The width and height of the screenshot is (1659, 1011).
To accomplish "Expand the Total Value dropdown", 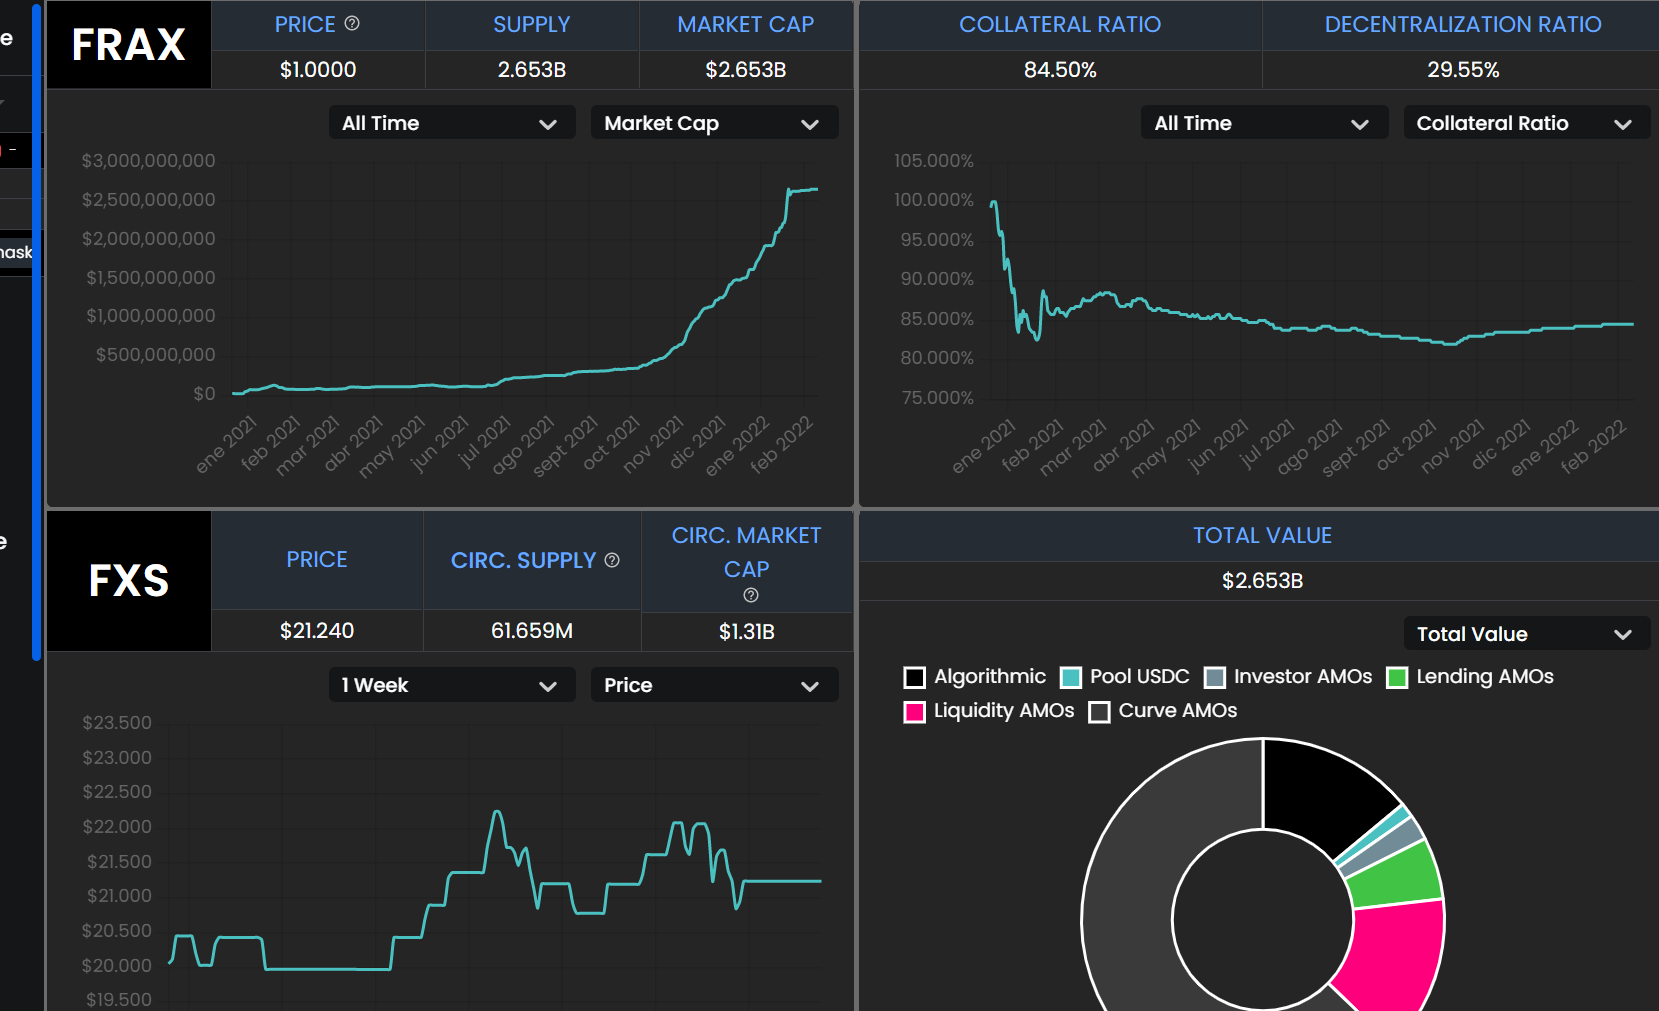I will click(x=1525, y=634).
